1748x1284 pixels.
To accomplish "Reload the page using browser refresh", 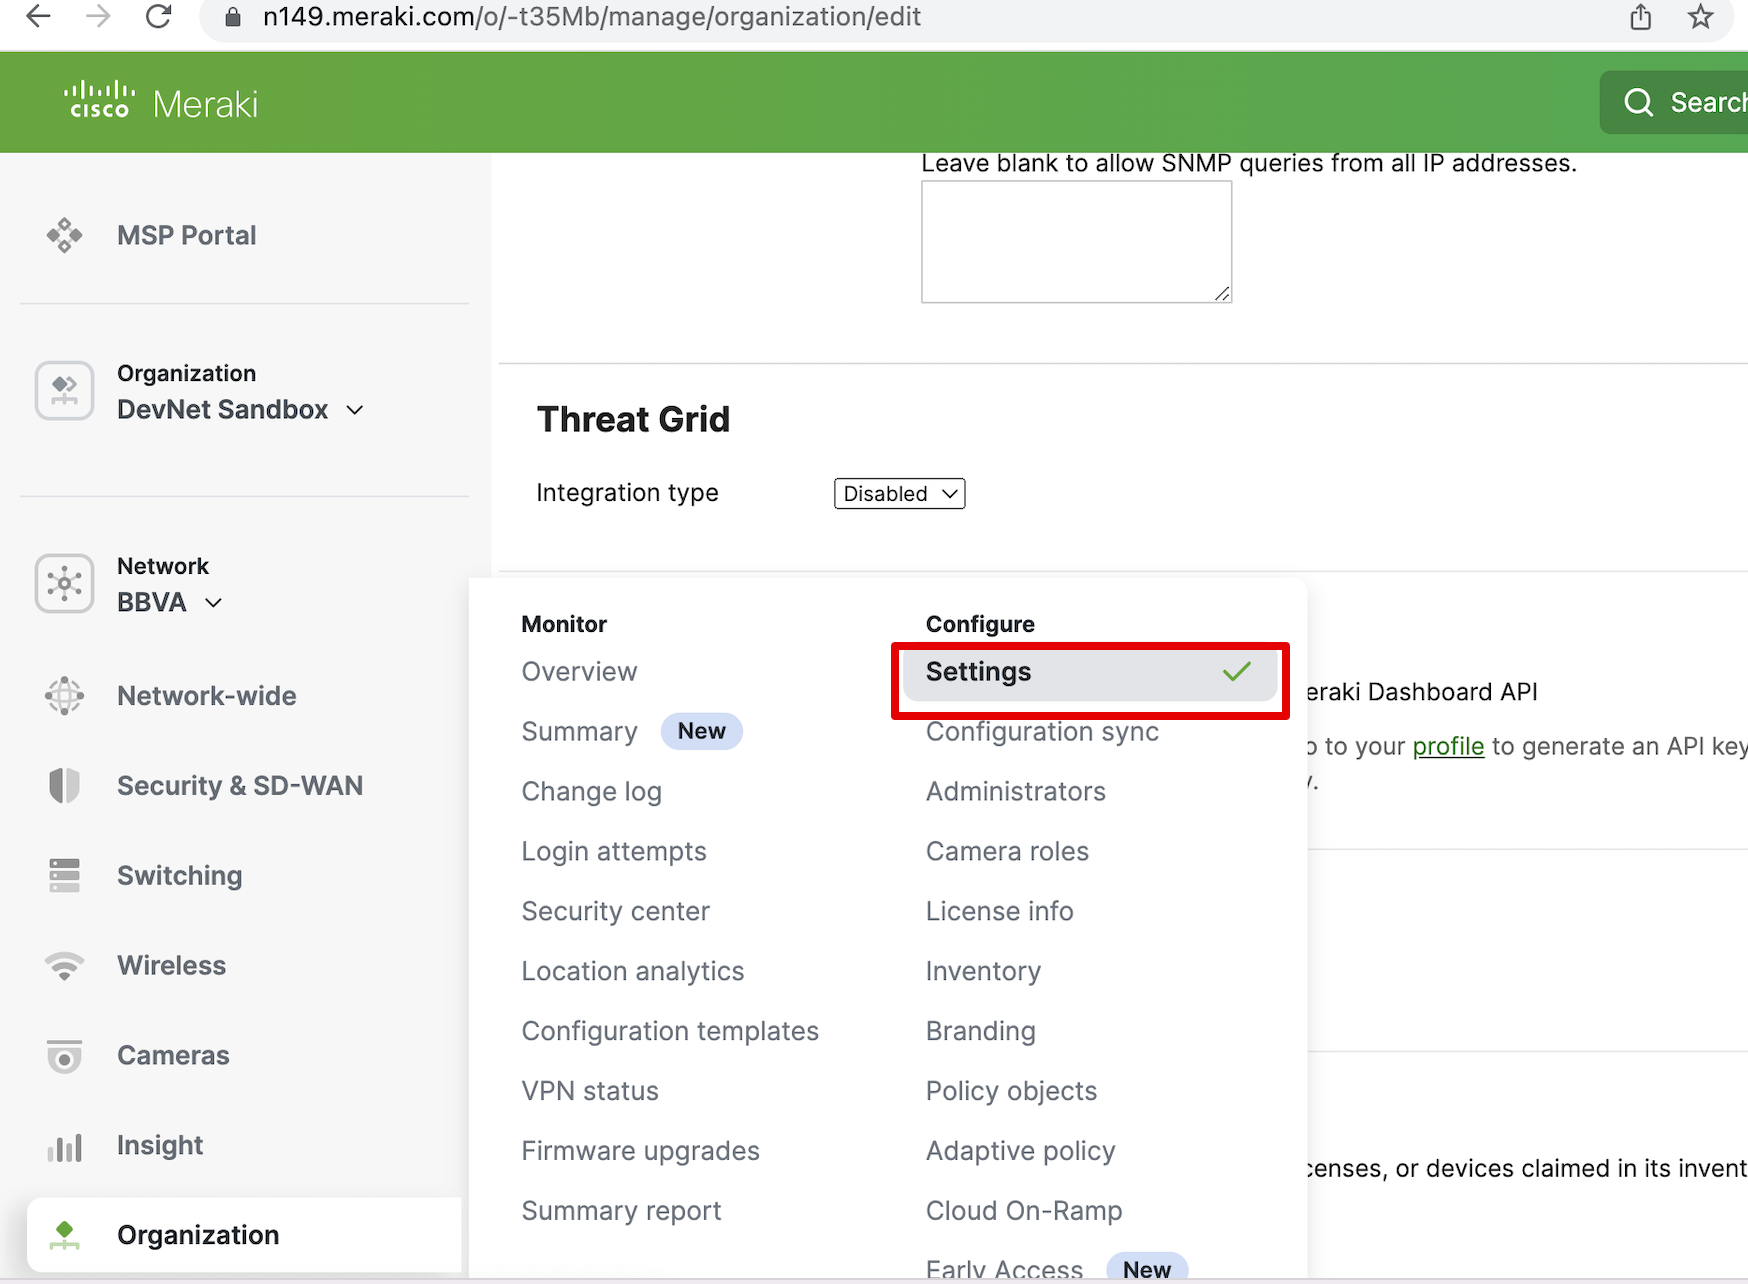I will [x=158, y=17].
